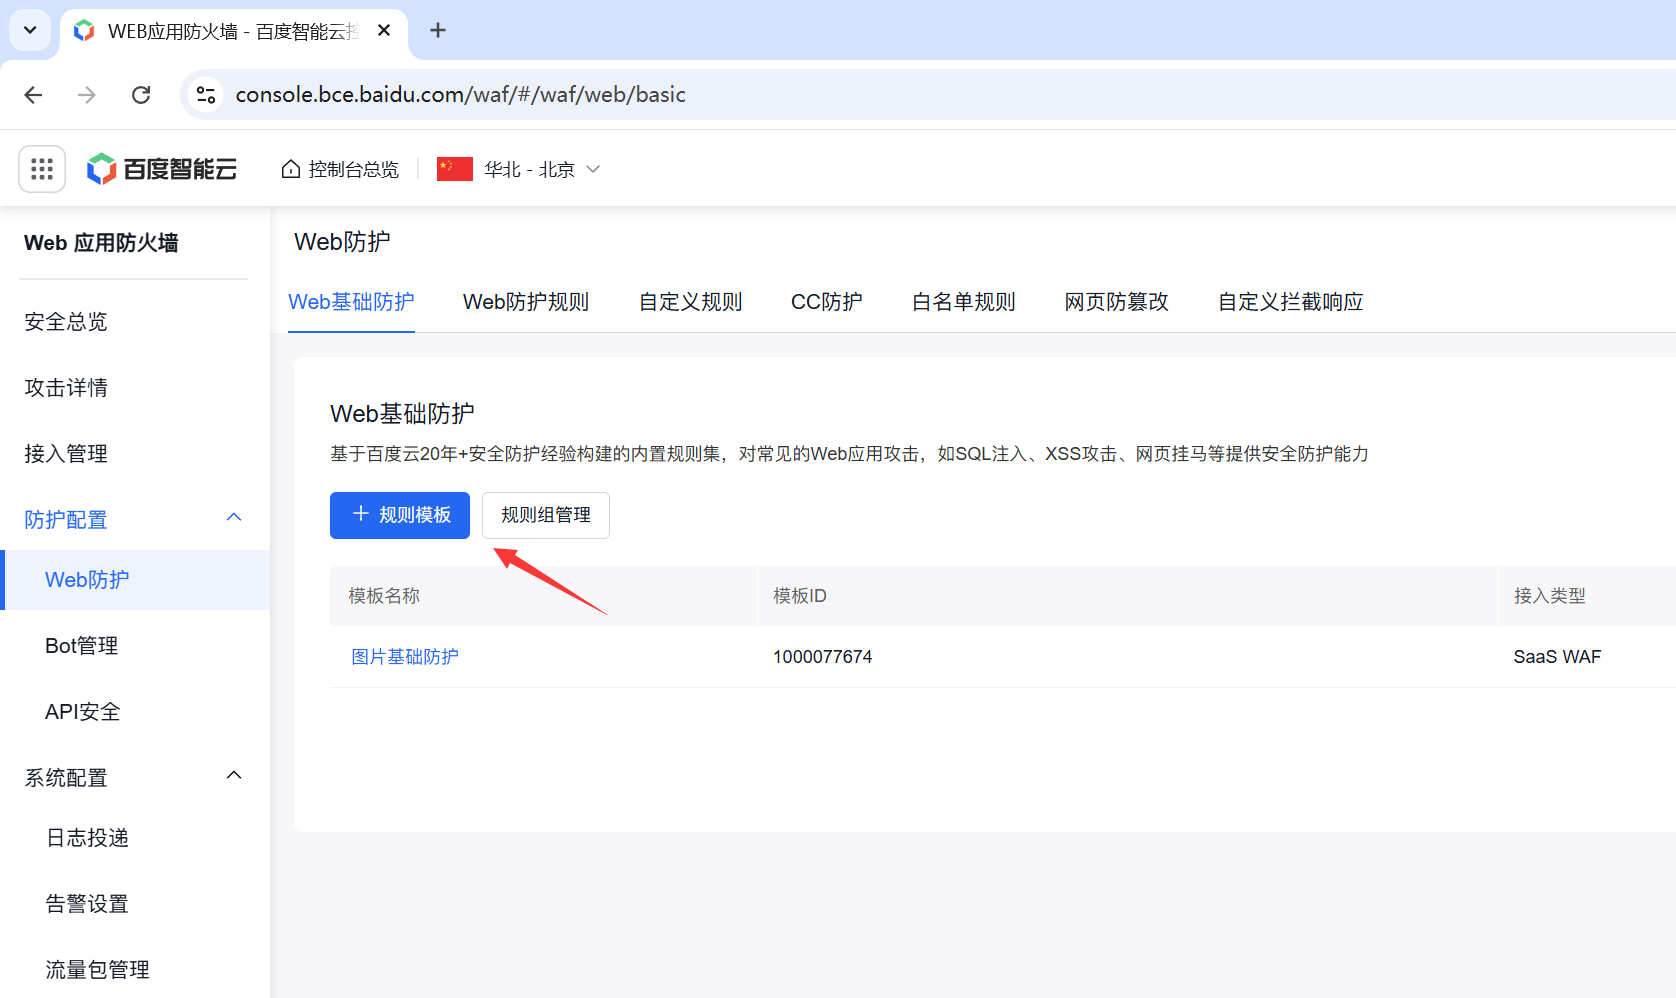
Task: Open the 网页防篡改 tab
Action: pos(1116,301)
